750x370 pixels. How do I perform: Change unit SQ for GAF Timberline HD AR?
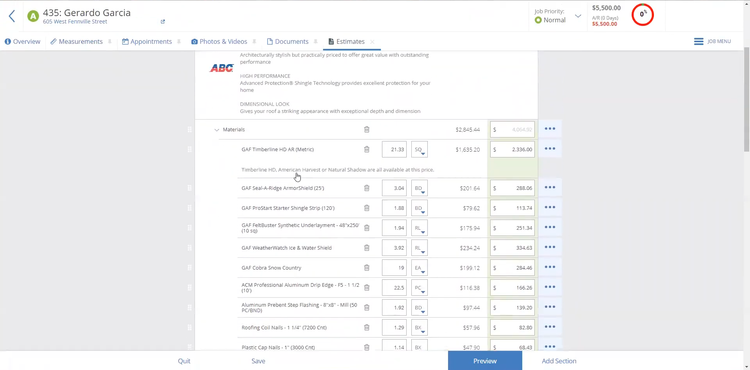pyautogui.click(x=419, y=150)
